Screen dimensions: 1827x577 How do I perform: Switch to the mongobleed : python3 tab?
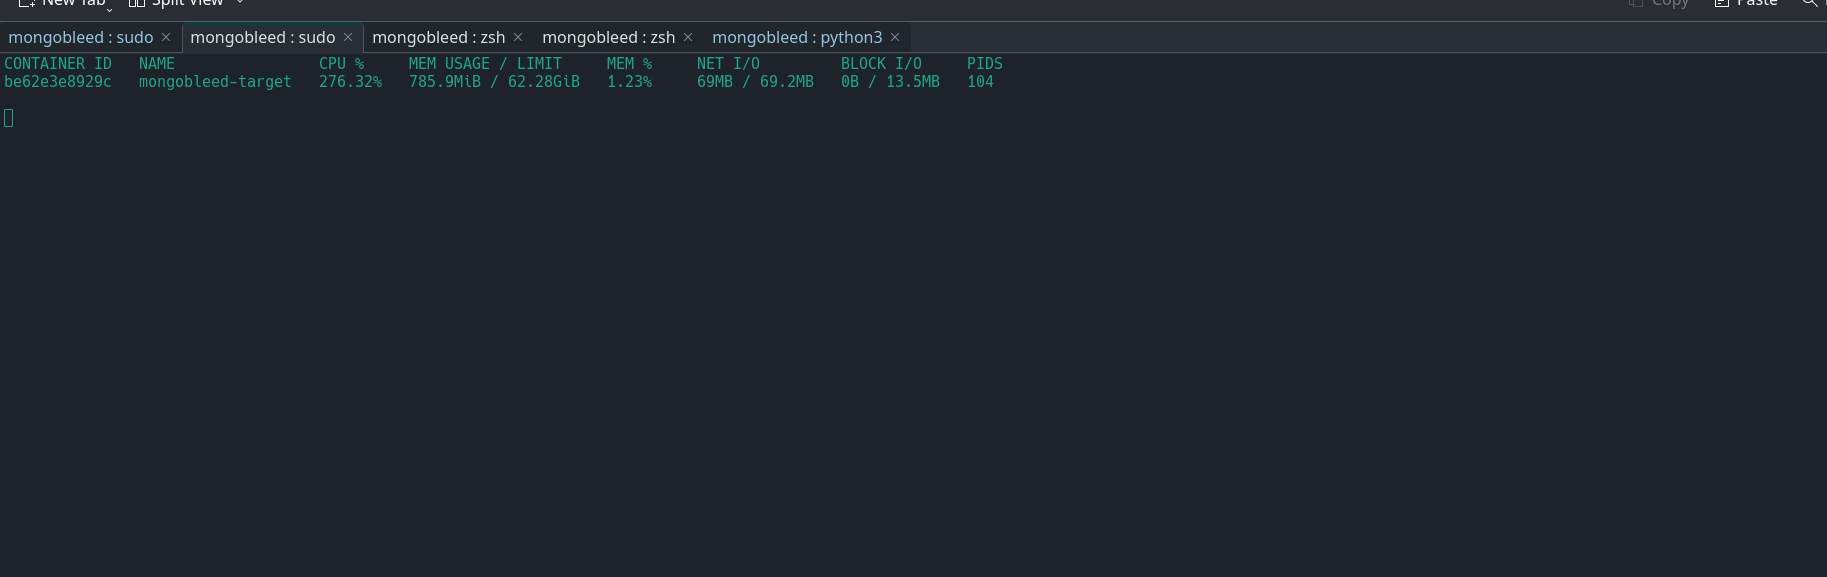click(796, 37)
